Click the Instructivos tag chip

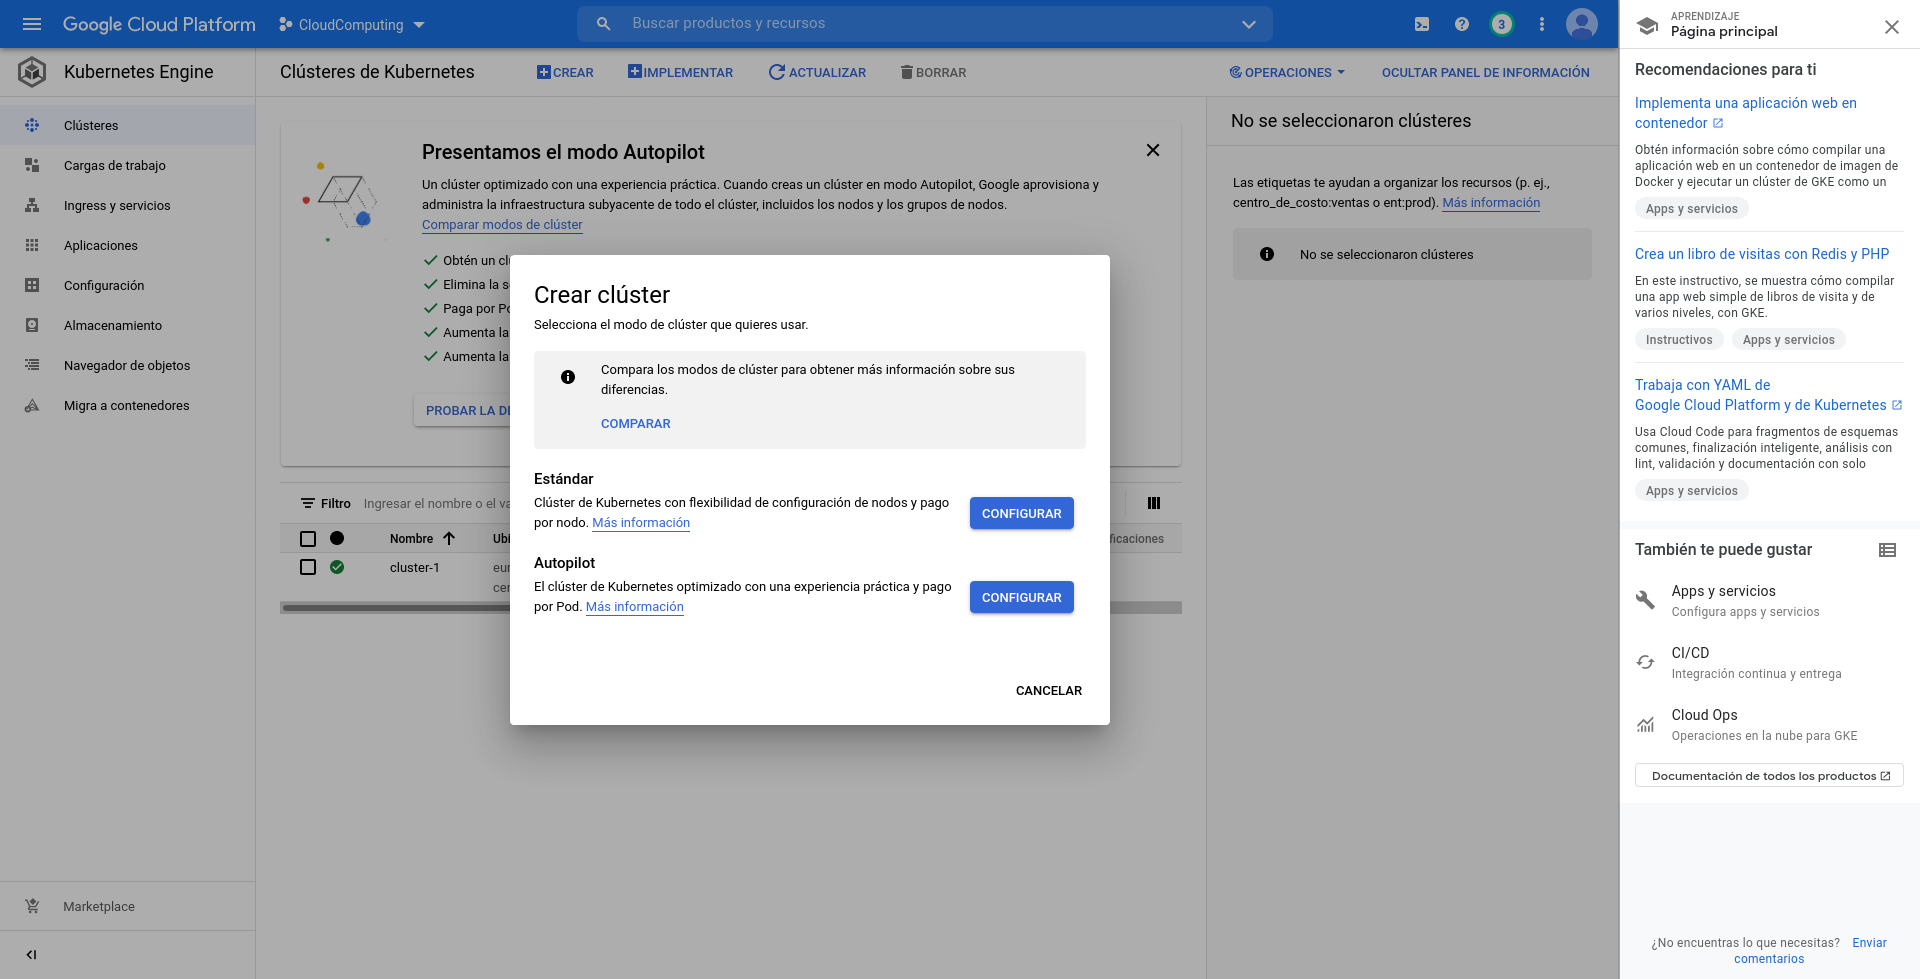(x=1679, y=340)
